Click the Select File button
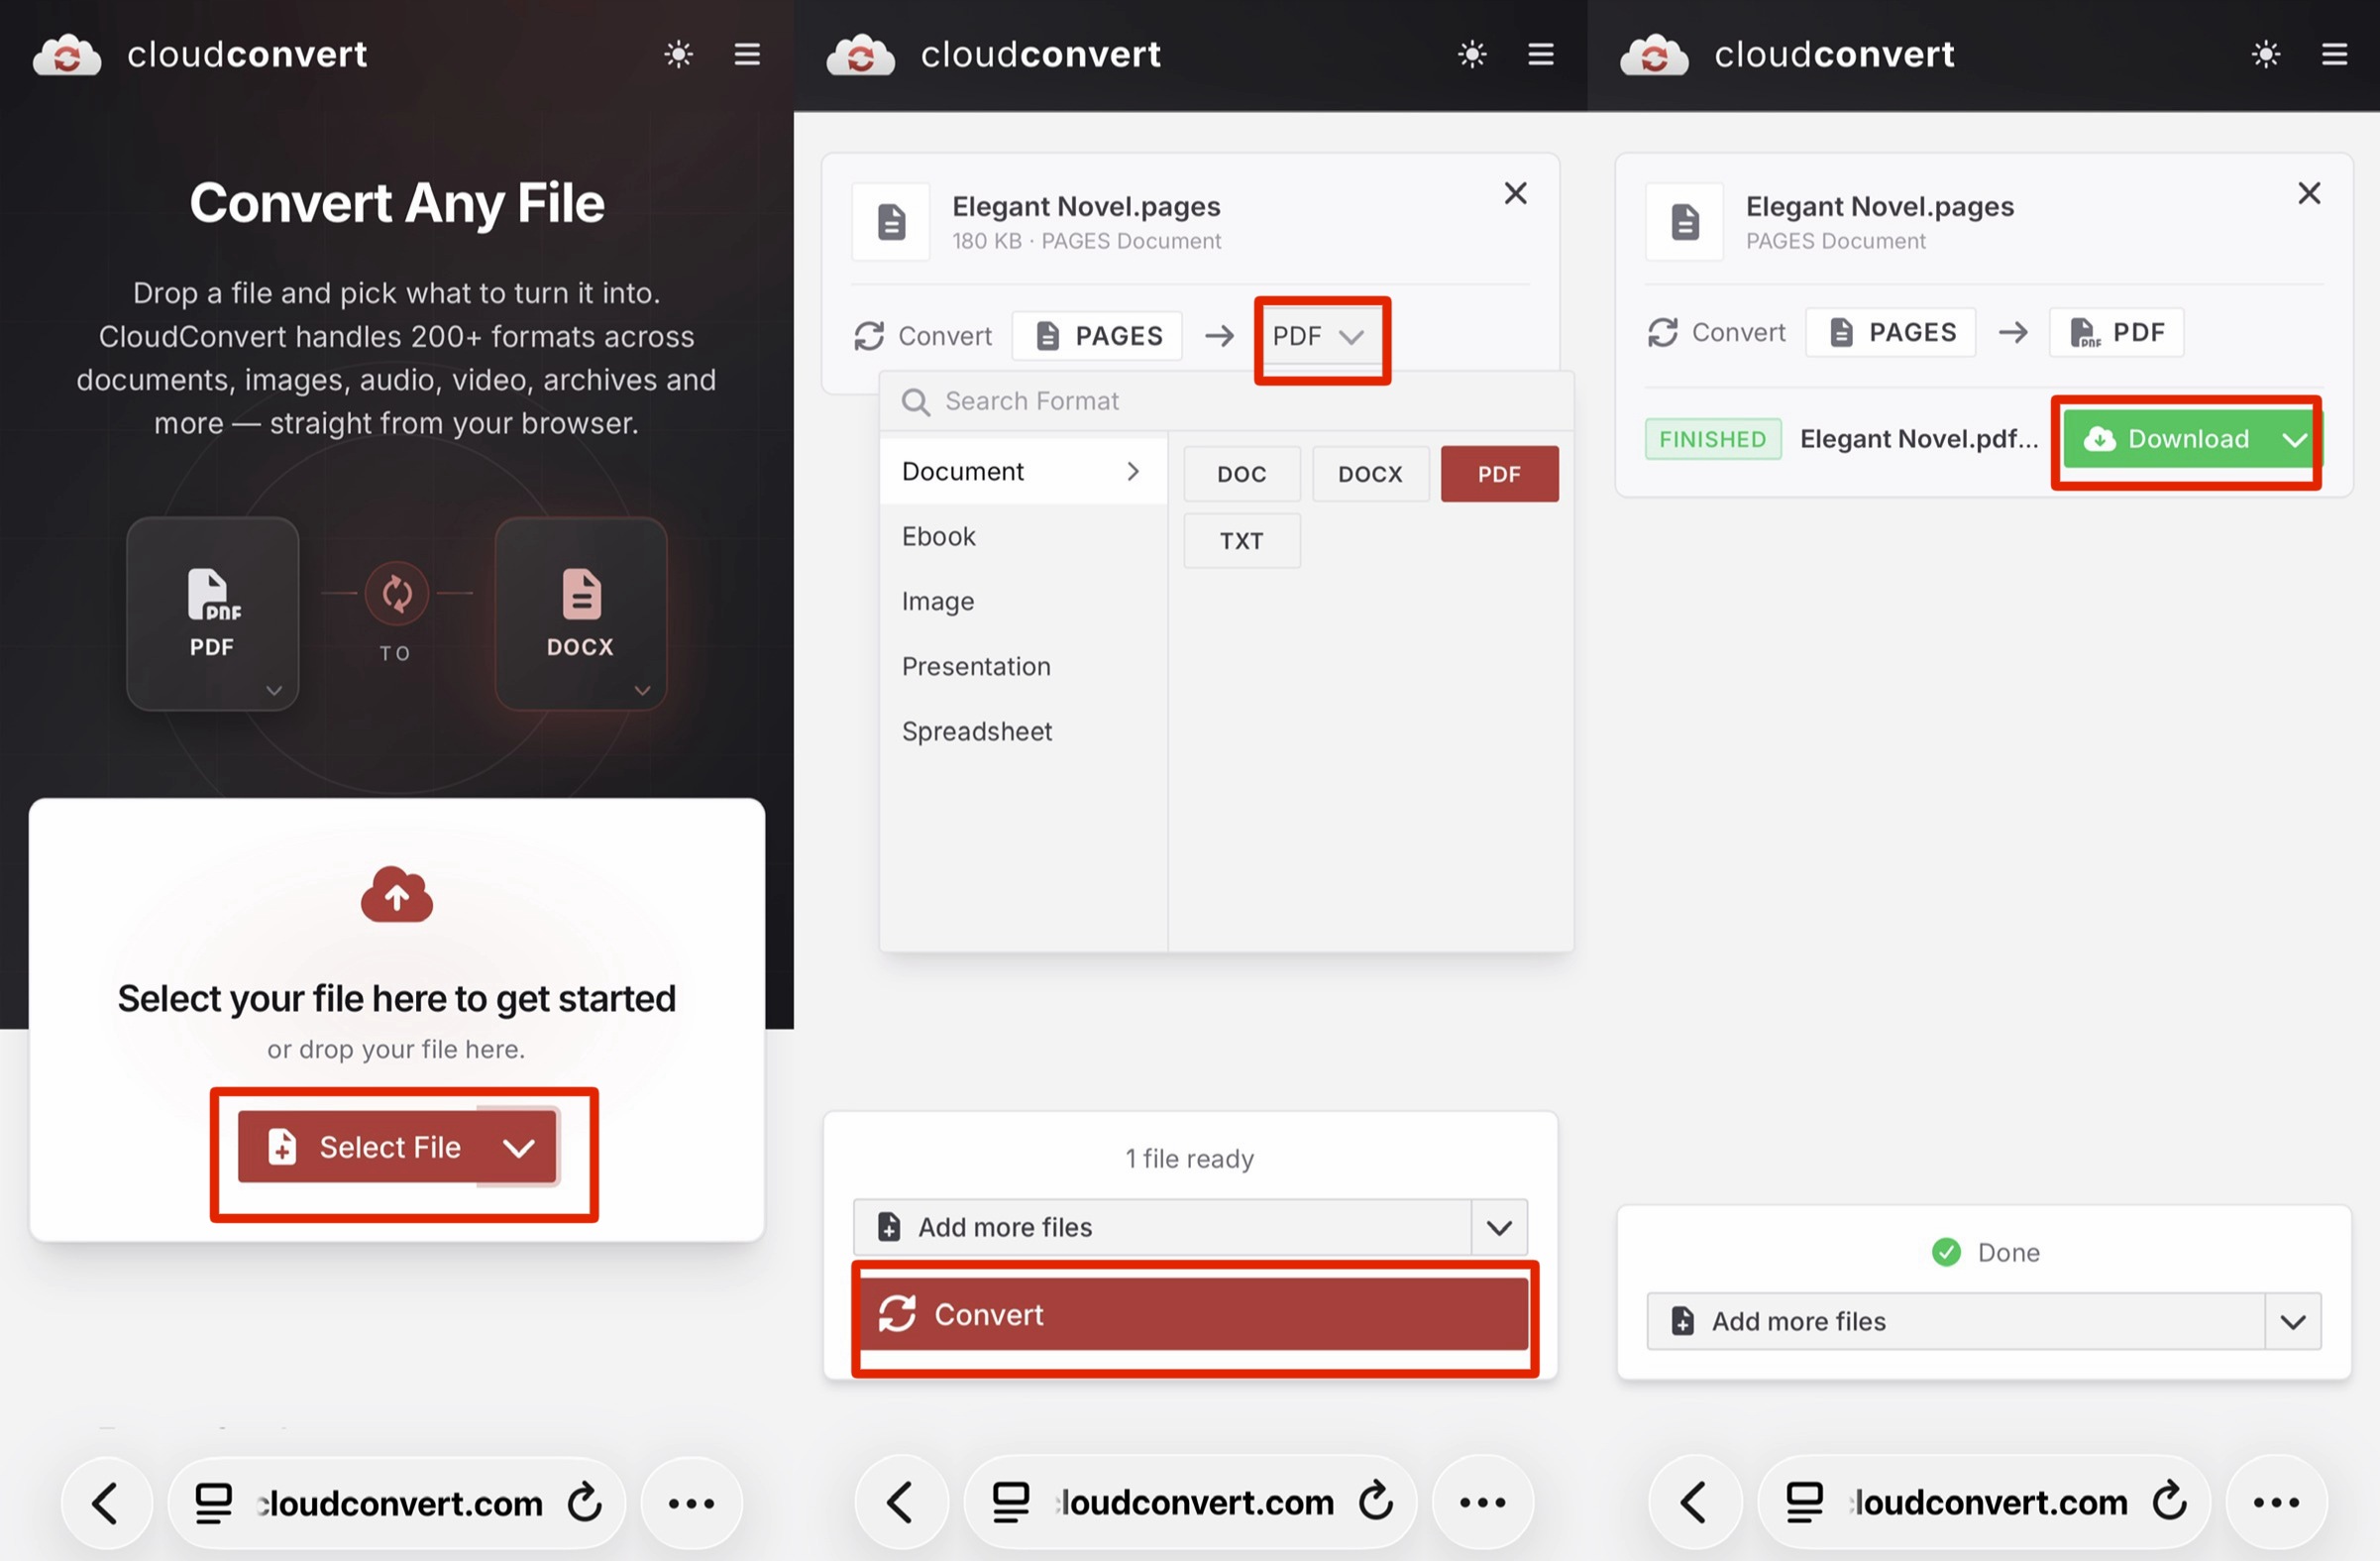The image size is (2380, 1561). tap(357, 1147)
